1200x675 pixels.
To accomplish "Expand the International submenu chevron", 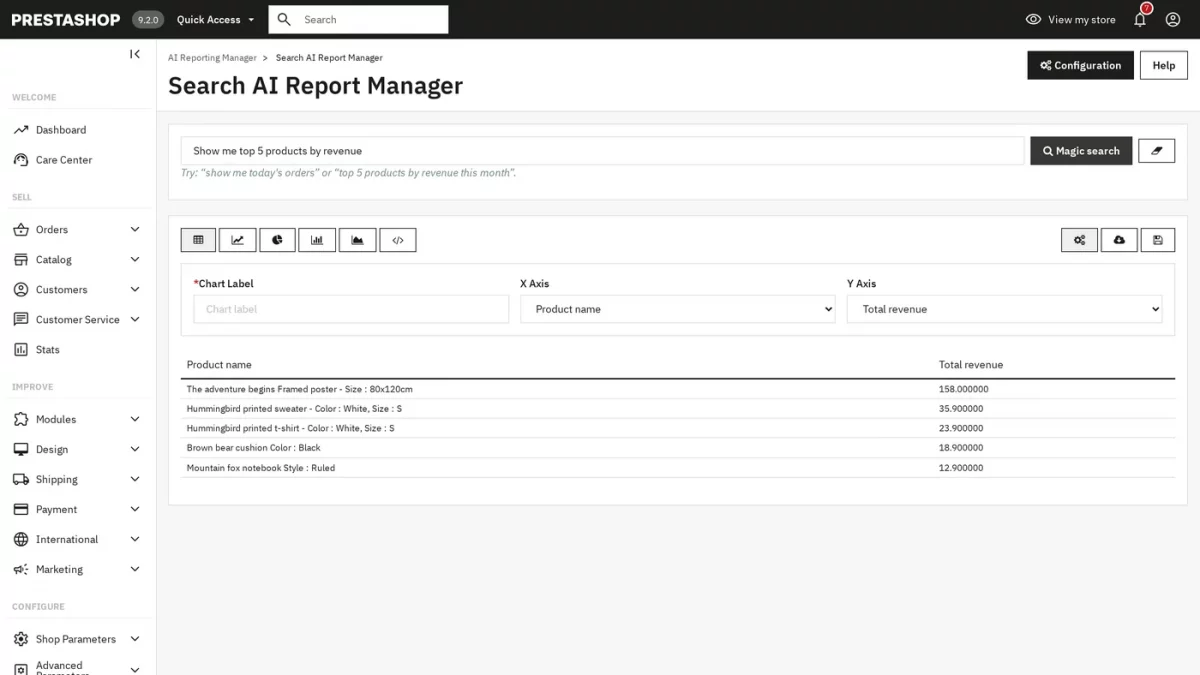I will 135,540.
